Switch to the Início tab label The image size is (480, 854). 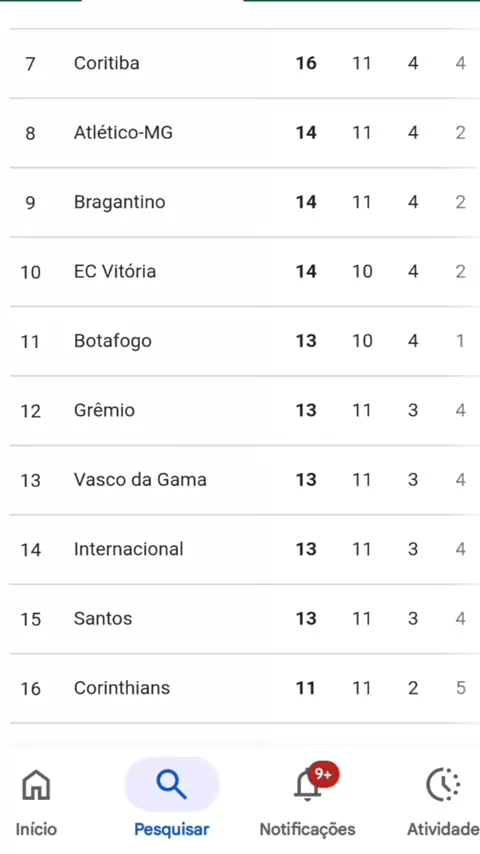pyautogui.click(x=36, y=829)
